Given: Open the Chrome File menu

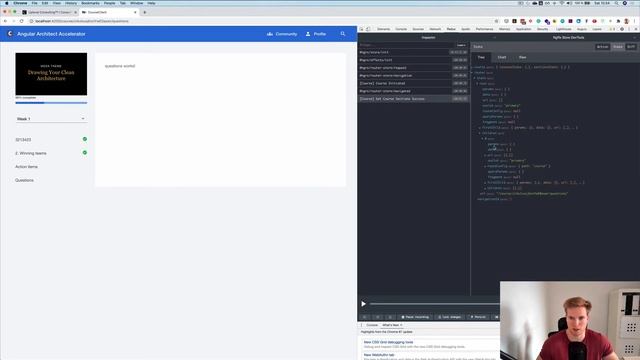Looking at the screenshot, I should tap(35, 3).
